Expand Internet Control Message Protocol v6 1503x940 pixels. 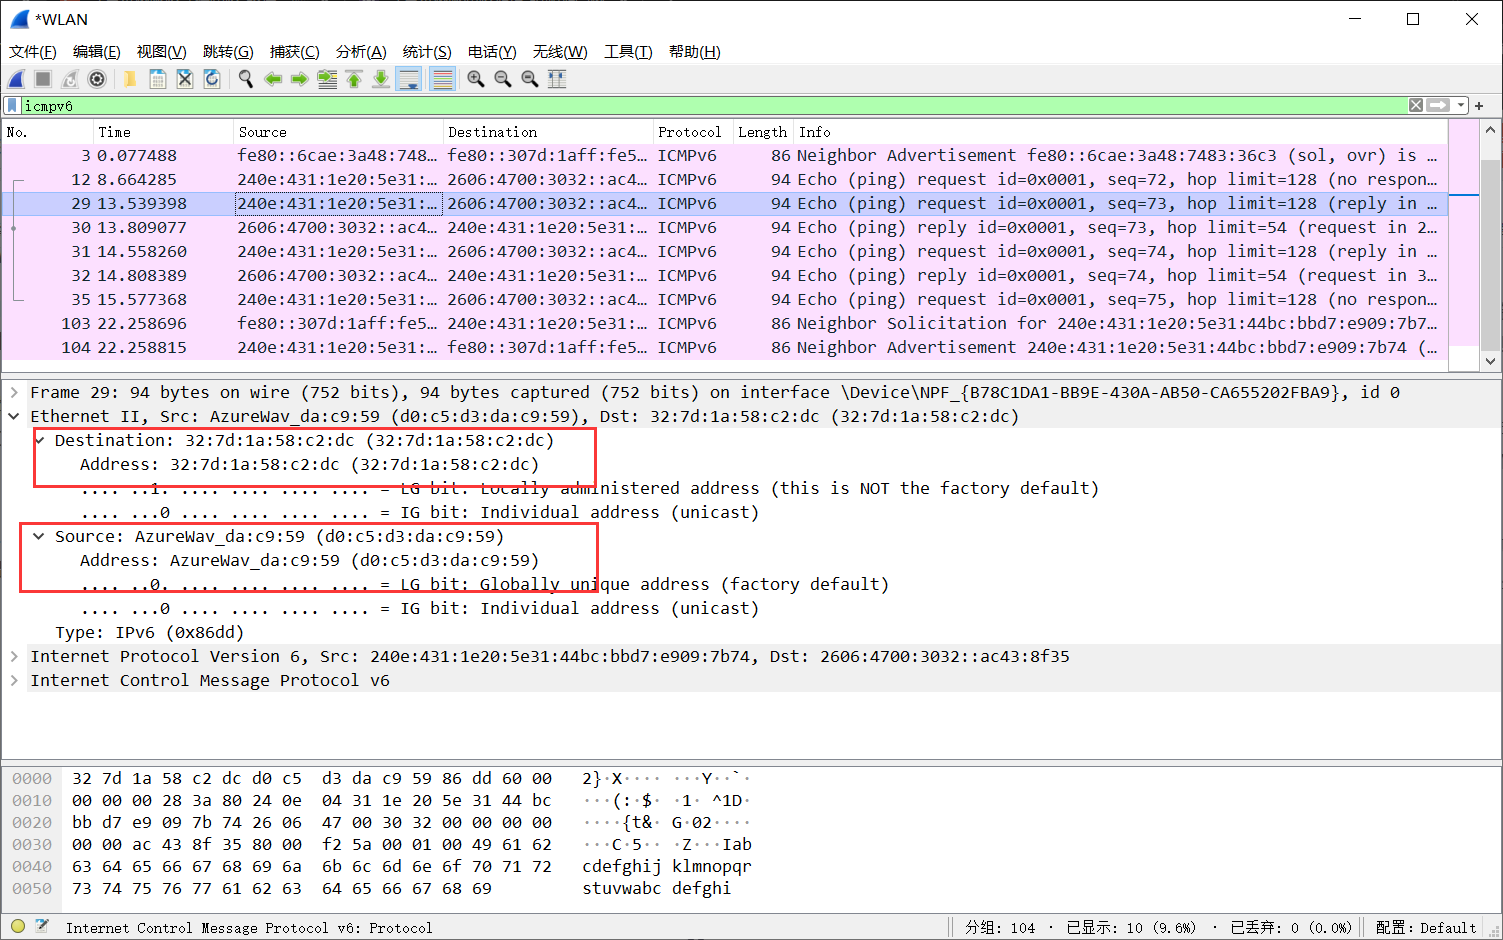[14, 680]
